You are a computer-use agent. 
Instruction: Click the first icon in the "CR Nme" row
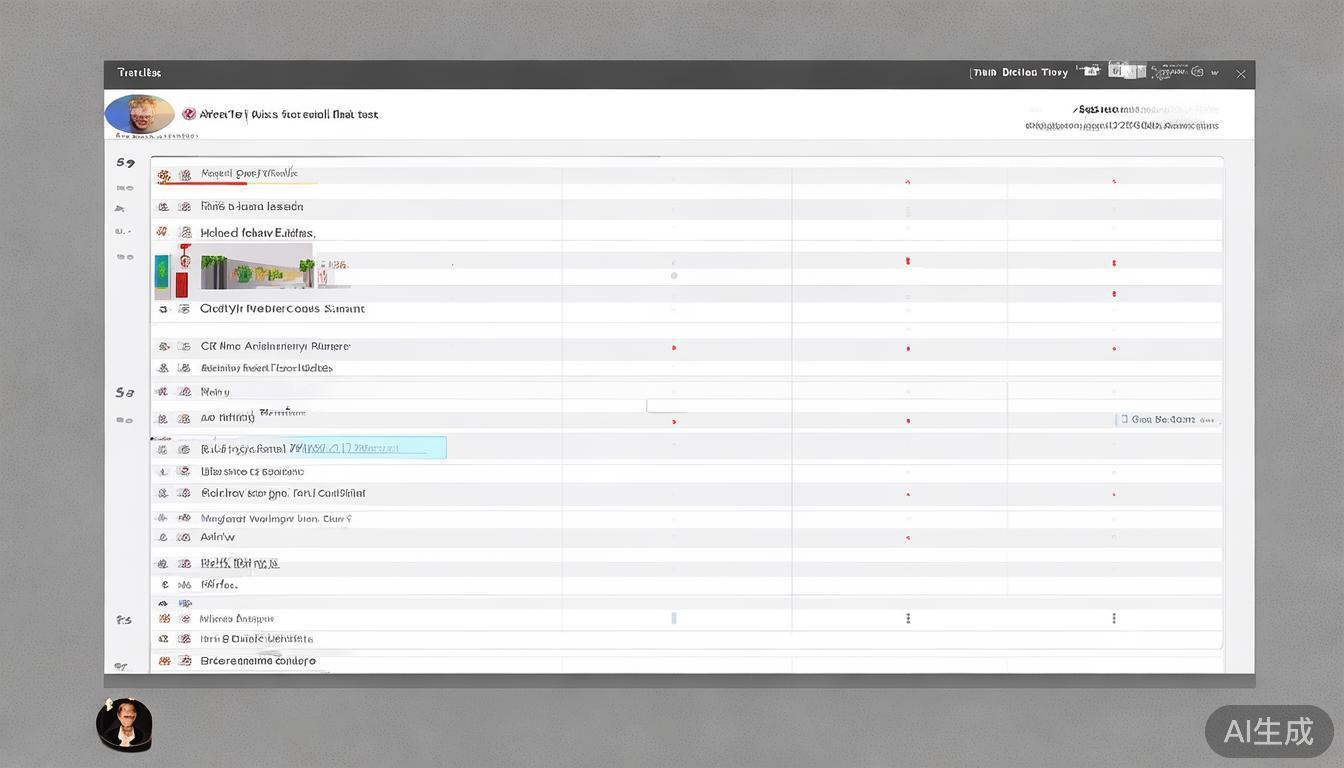(163, 346)
